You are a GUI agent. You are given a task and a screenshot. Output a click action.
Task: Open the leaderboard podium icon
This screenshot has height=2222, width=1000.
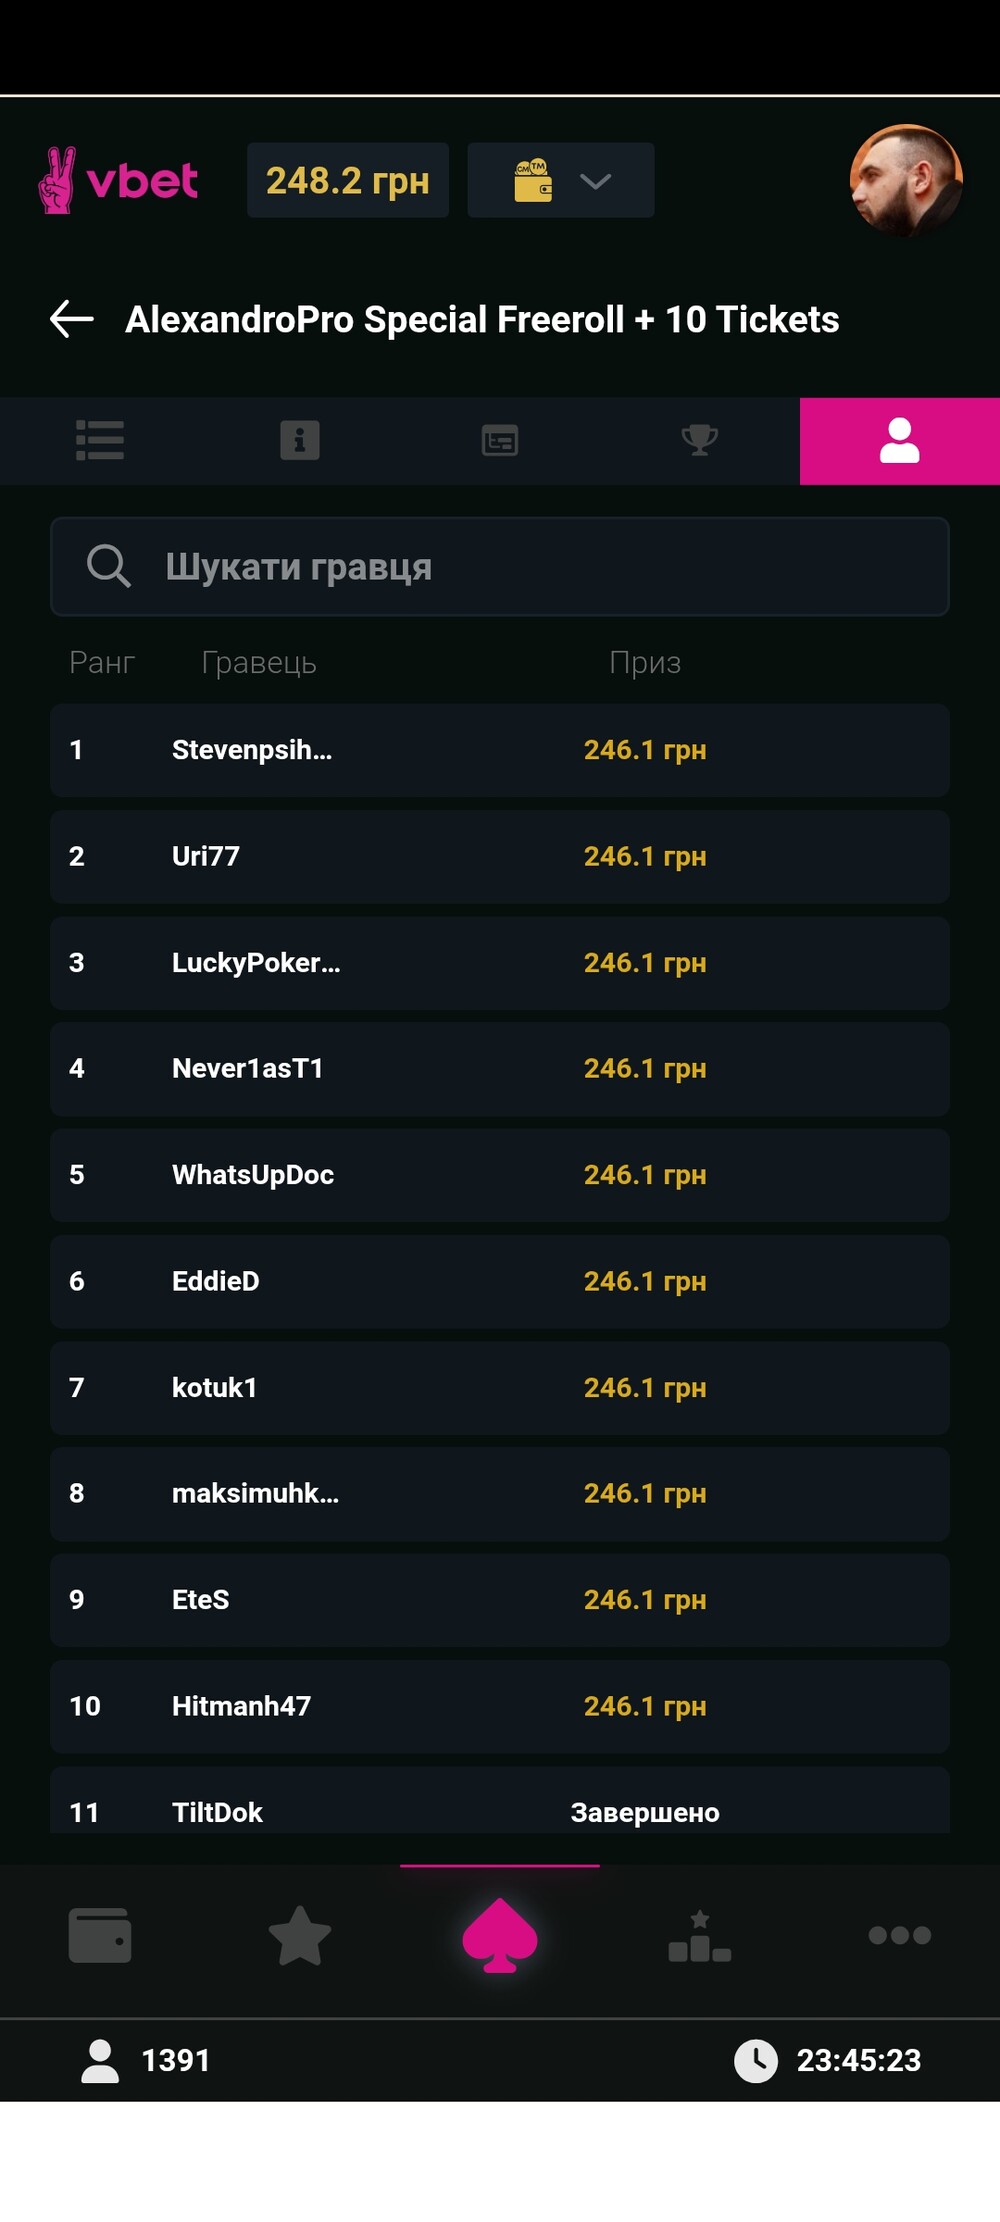coord(700,1937)
